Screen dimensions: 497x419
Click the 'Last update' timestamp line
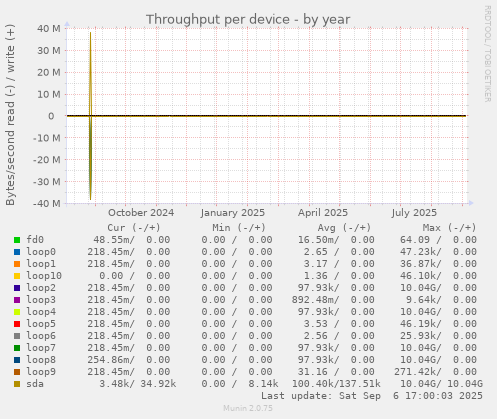point(372,396)
